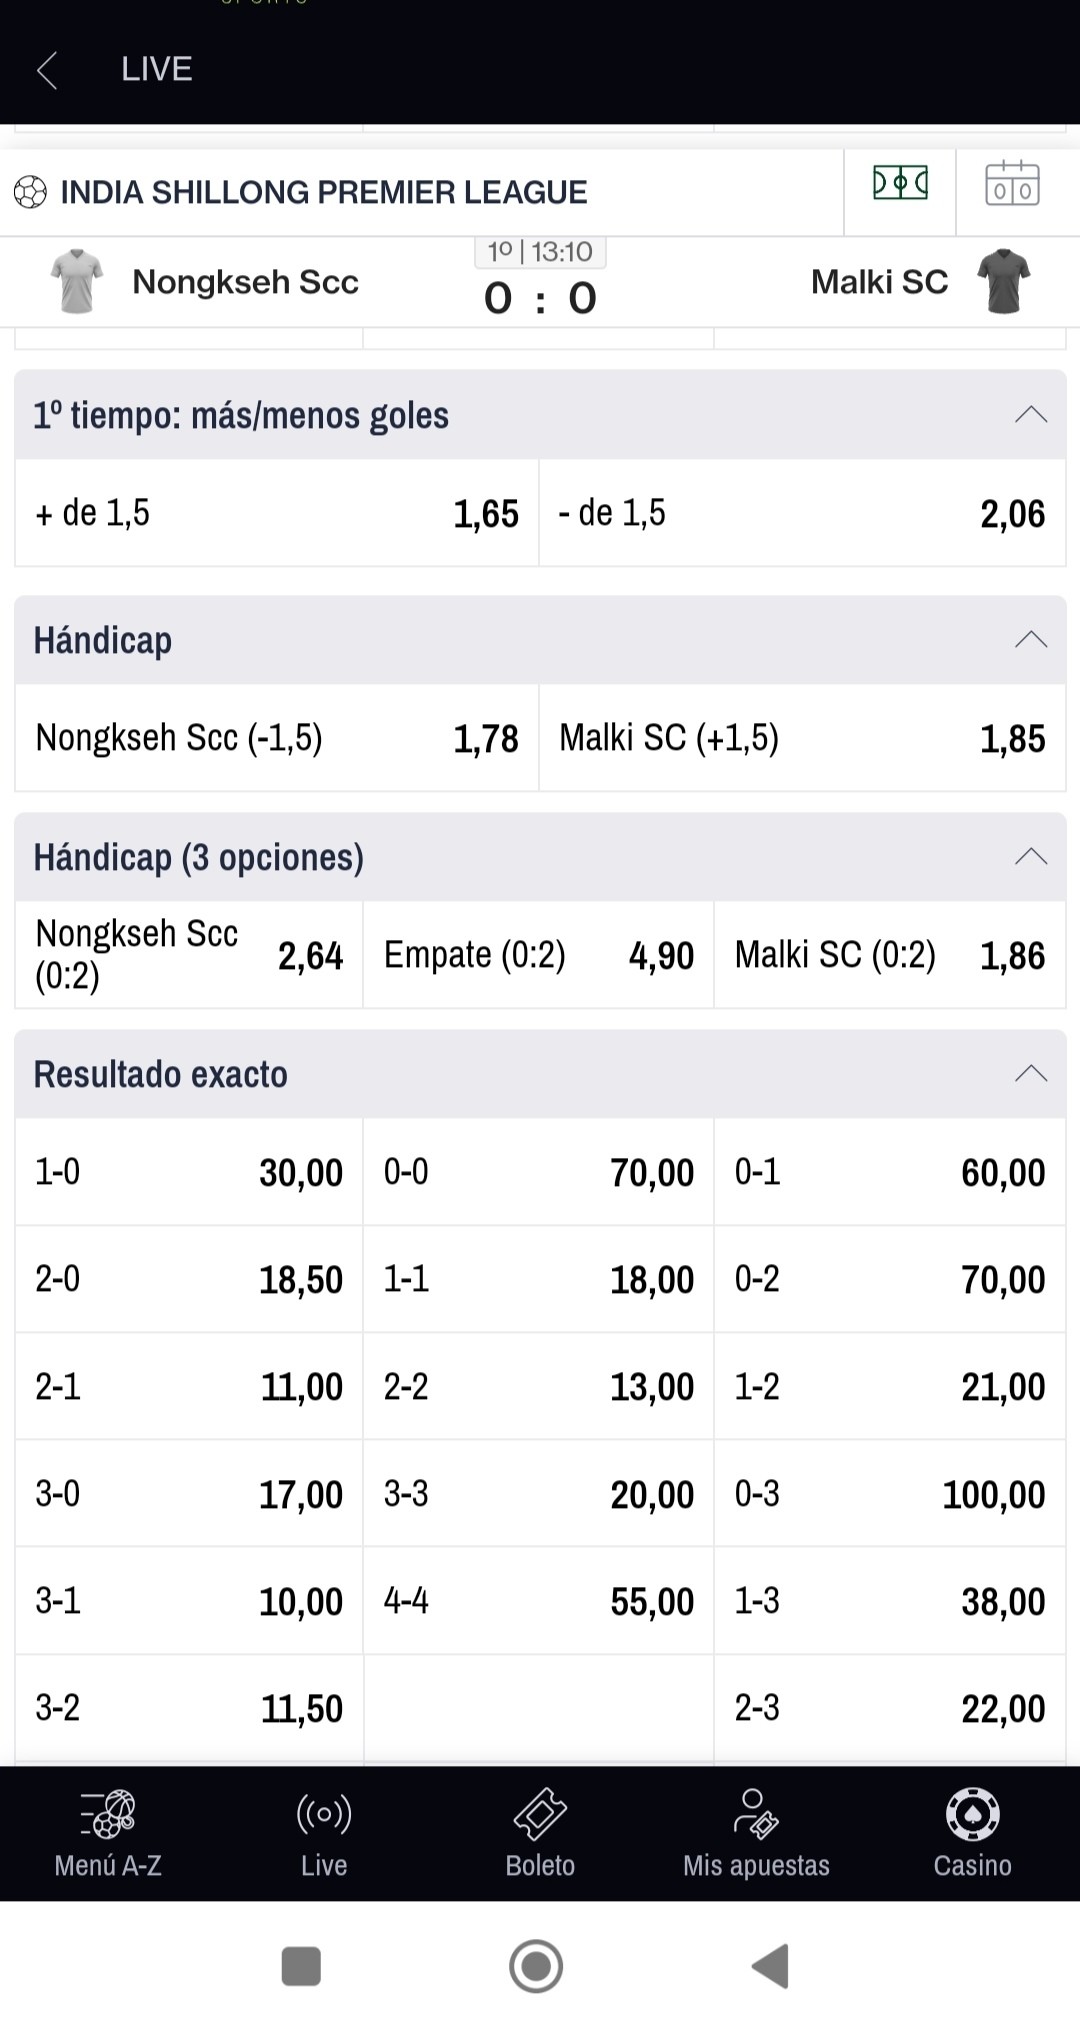Open the Boleto bet slip tab

(540, 1833)
